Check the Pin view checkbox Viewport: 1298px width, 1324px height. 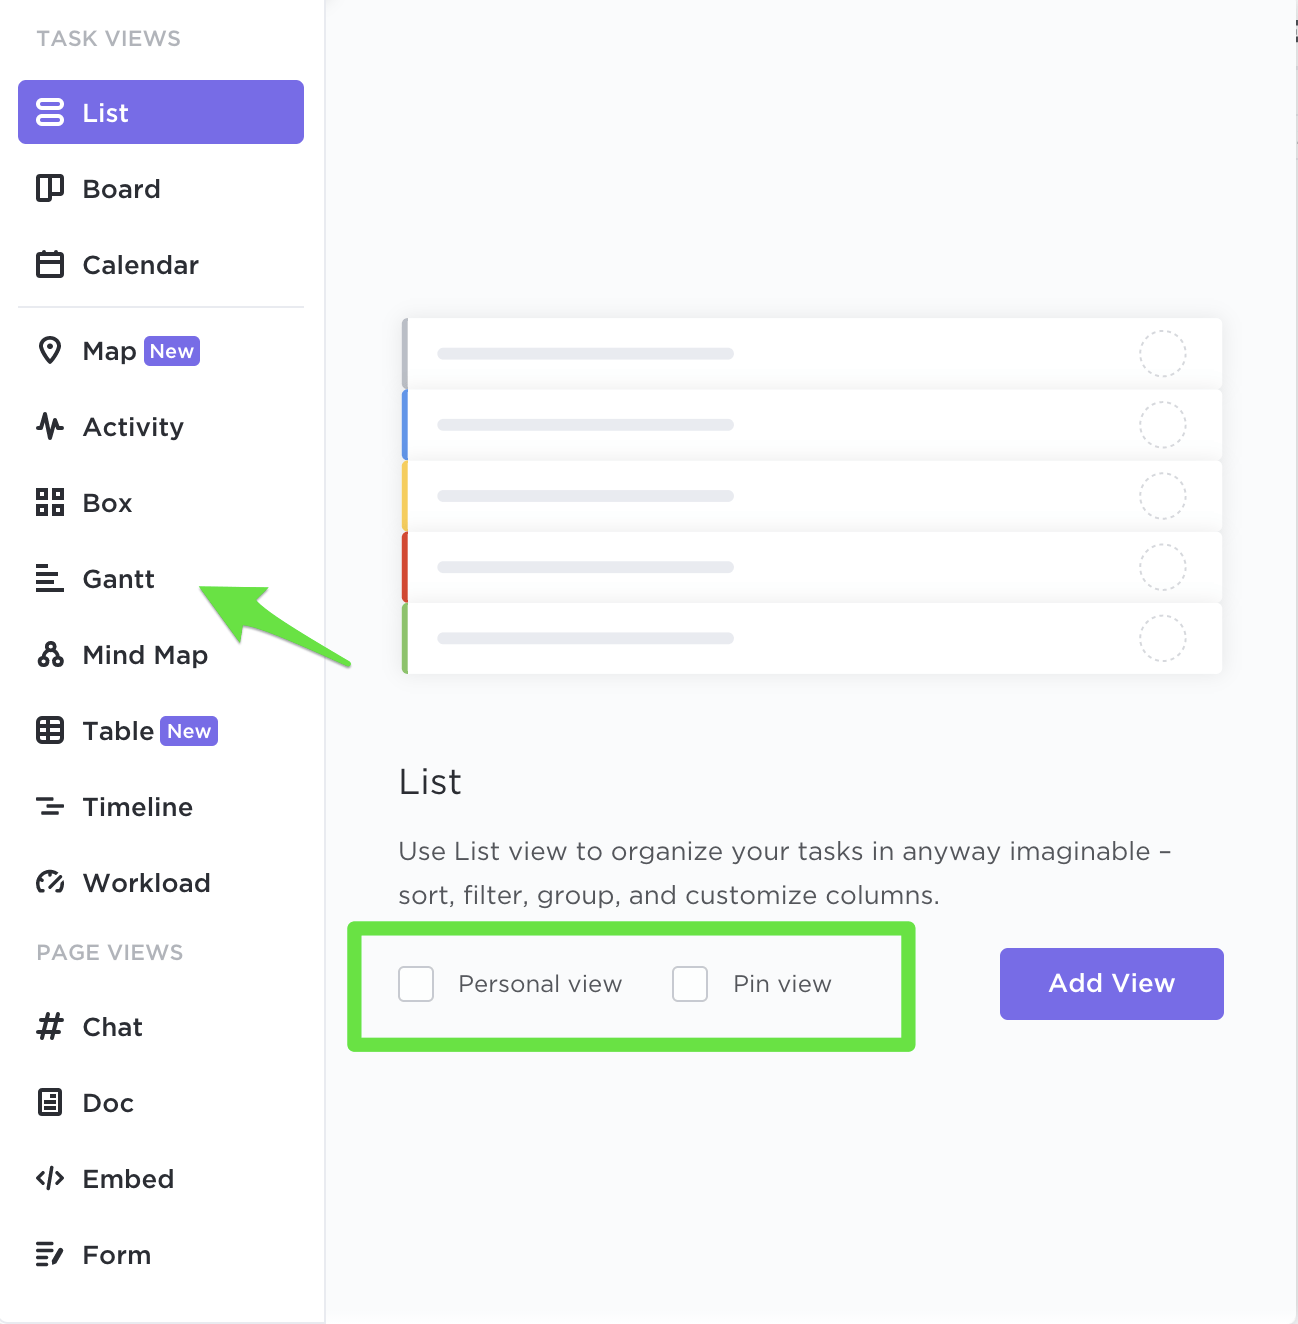tap(690, 984)
